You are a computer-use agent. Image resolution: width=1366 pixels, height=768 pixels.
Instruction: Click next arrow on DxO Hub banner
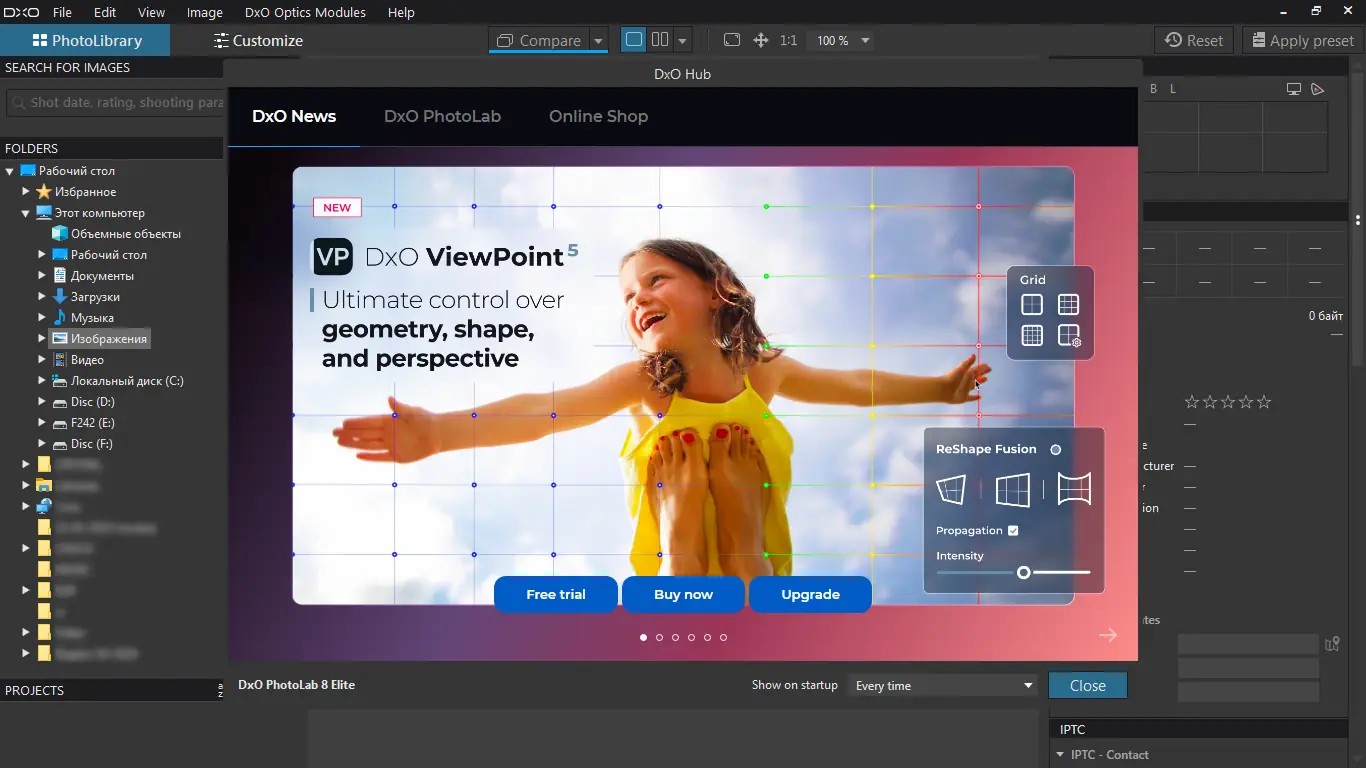coord(1107,635)
